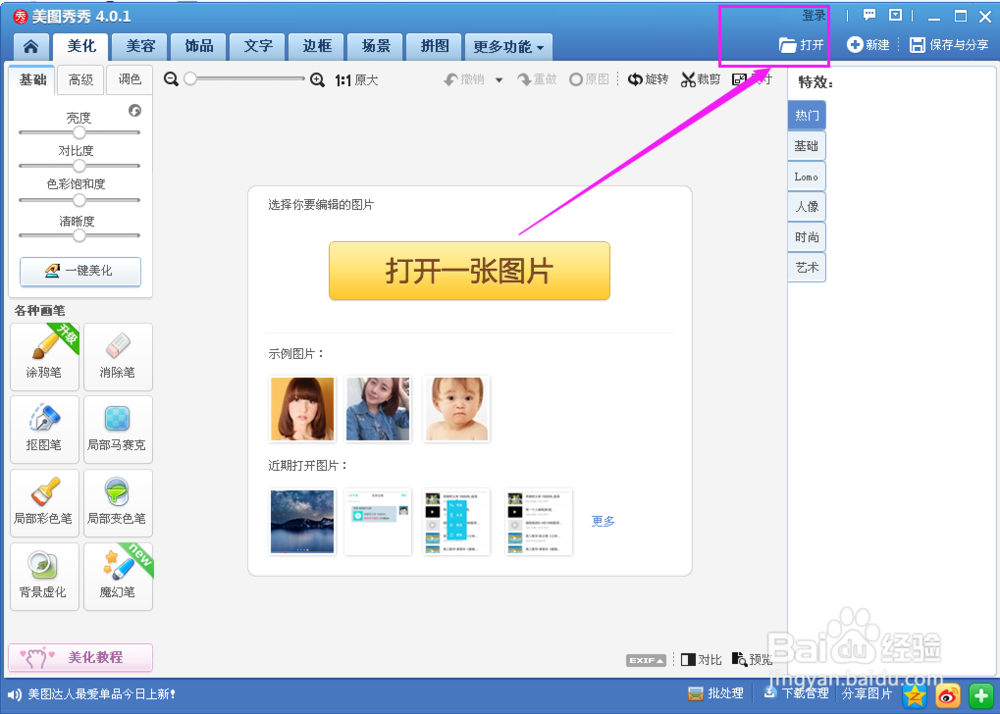Open the 更多功能 dropdown menu
This screenshot has width=1000, height=714.
pyautogui.click(x=508, y=46)
